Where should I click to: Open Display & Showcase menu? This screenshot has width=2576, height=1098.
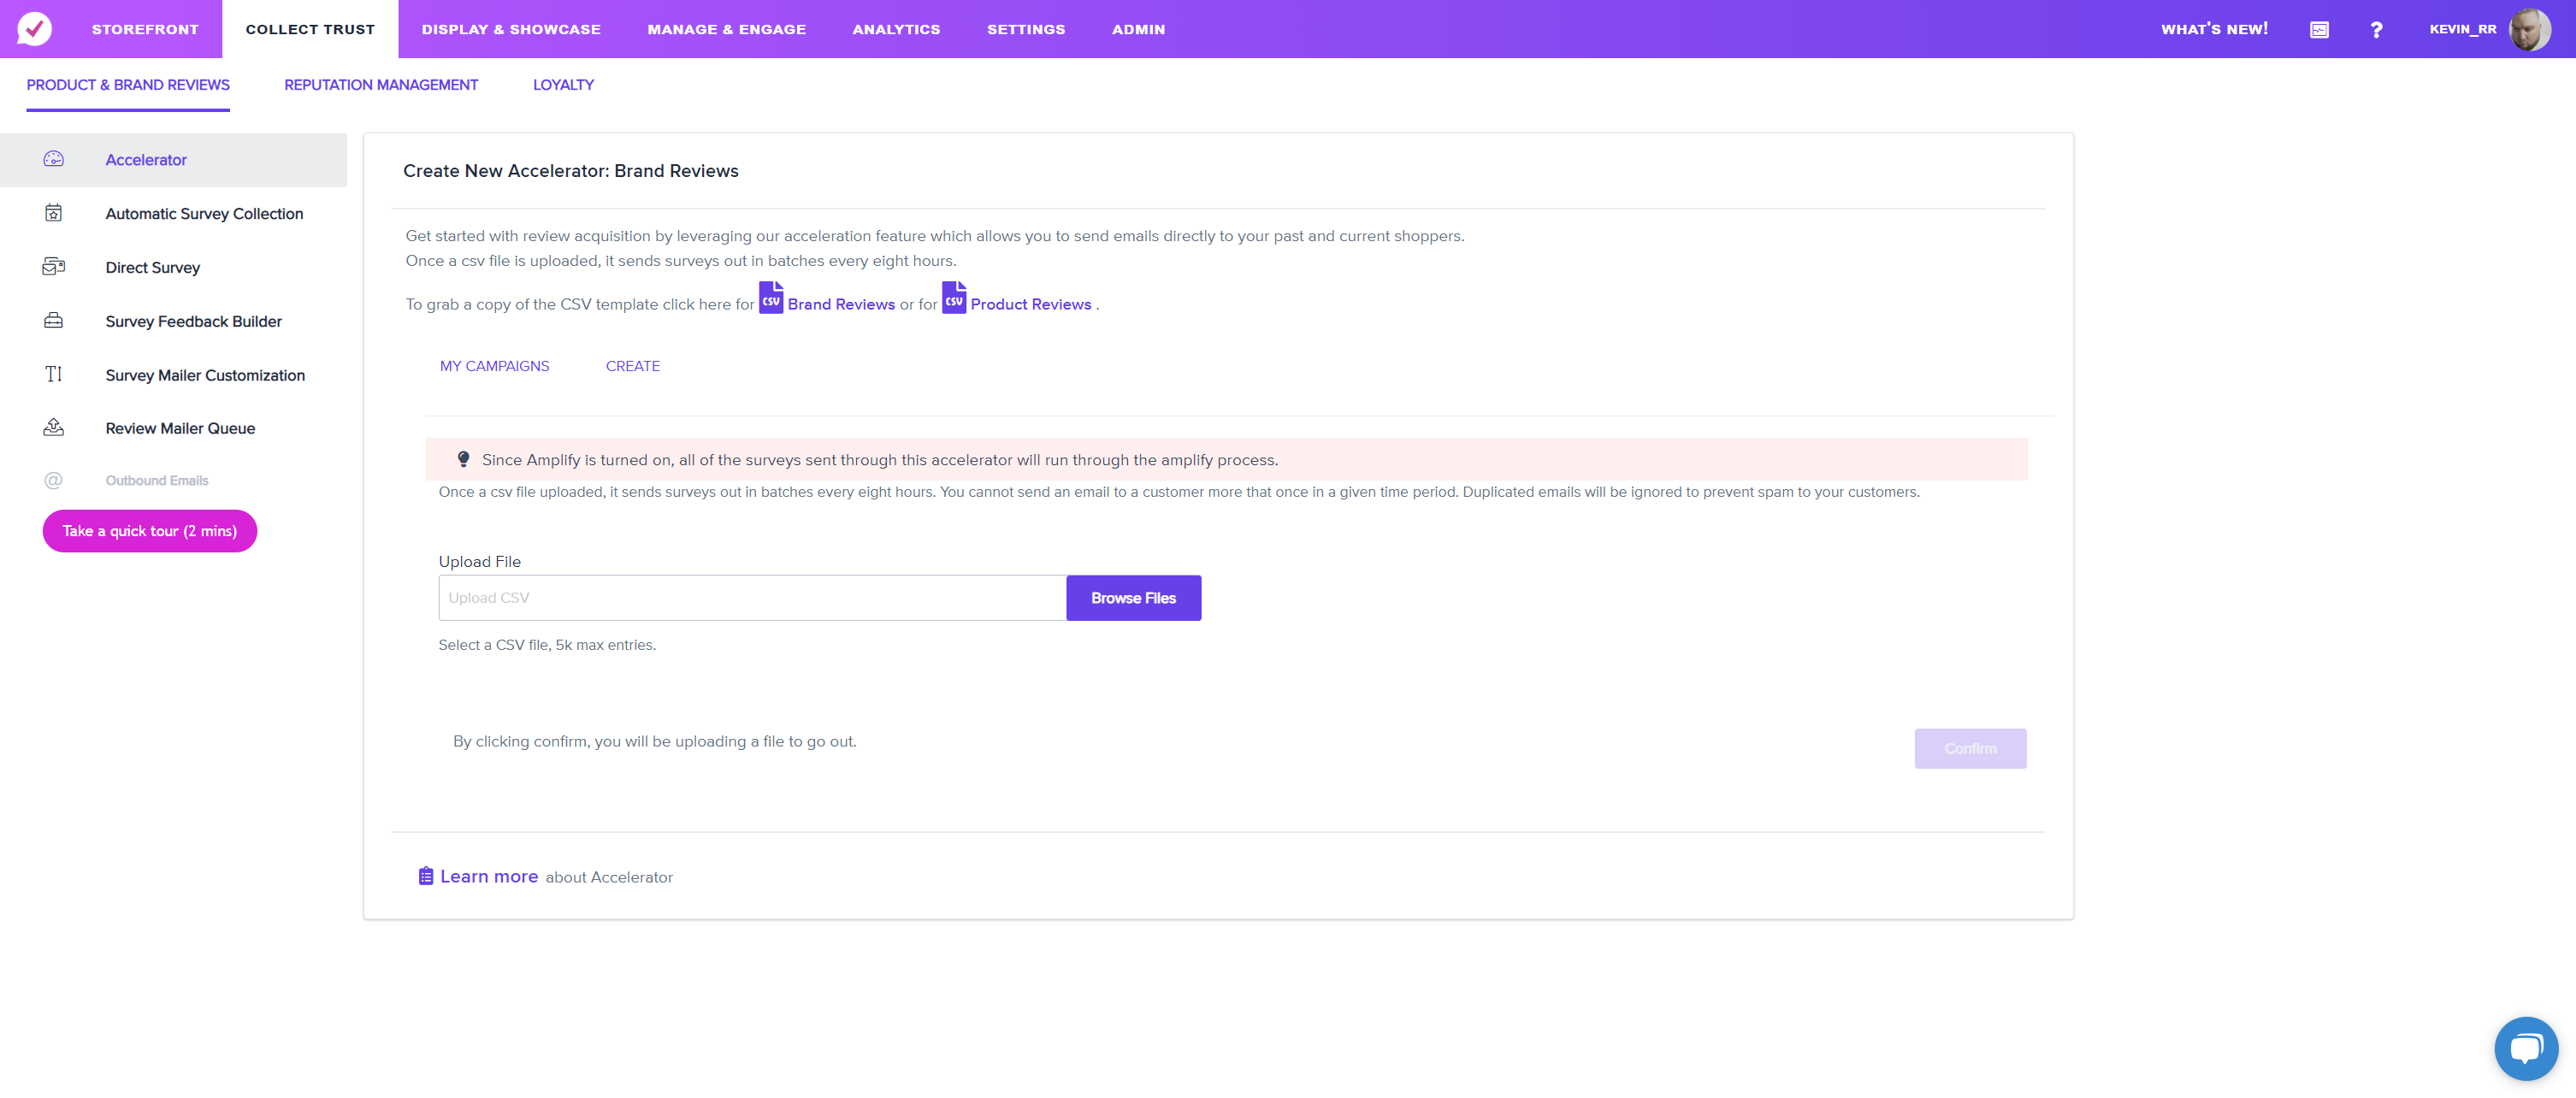point(511,29)
